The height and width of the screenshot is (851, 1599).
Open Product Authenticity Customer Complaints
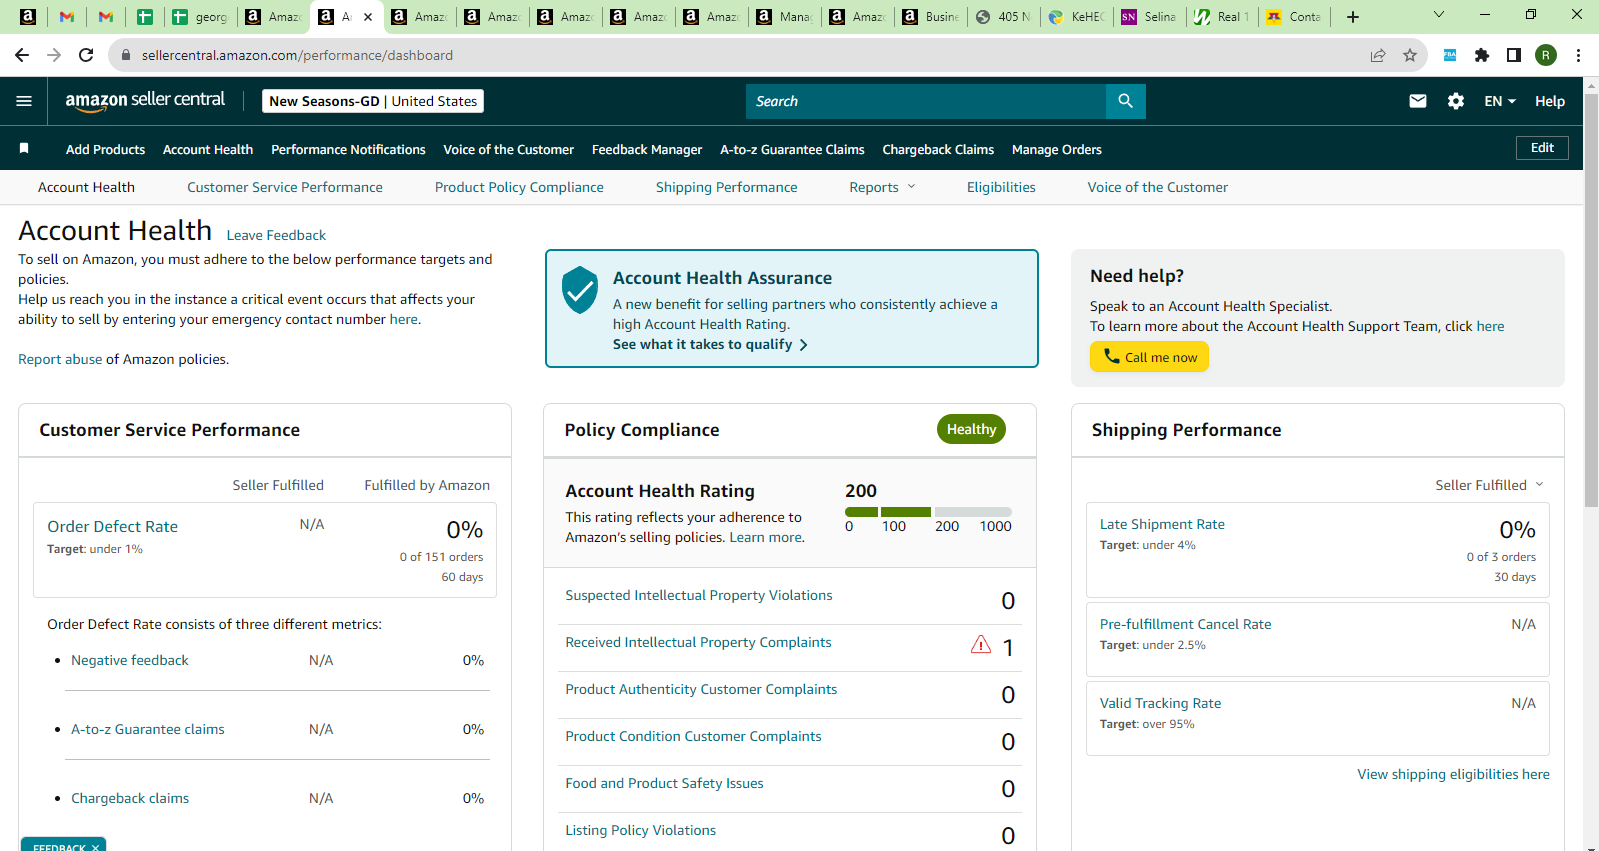[x=701, y=689]
